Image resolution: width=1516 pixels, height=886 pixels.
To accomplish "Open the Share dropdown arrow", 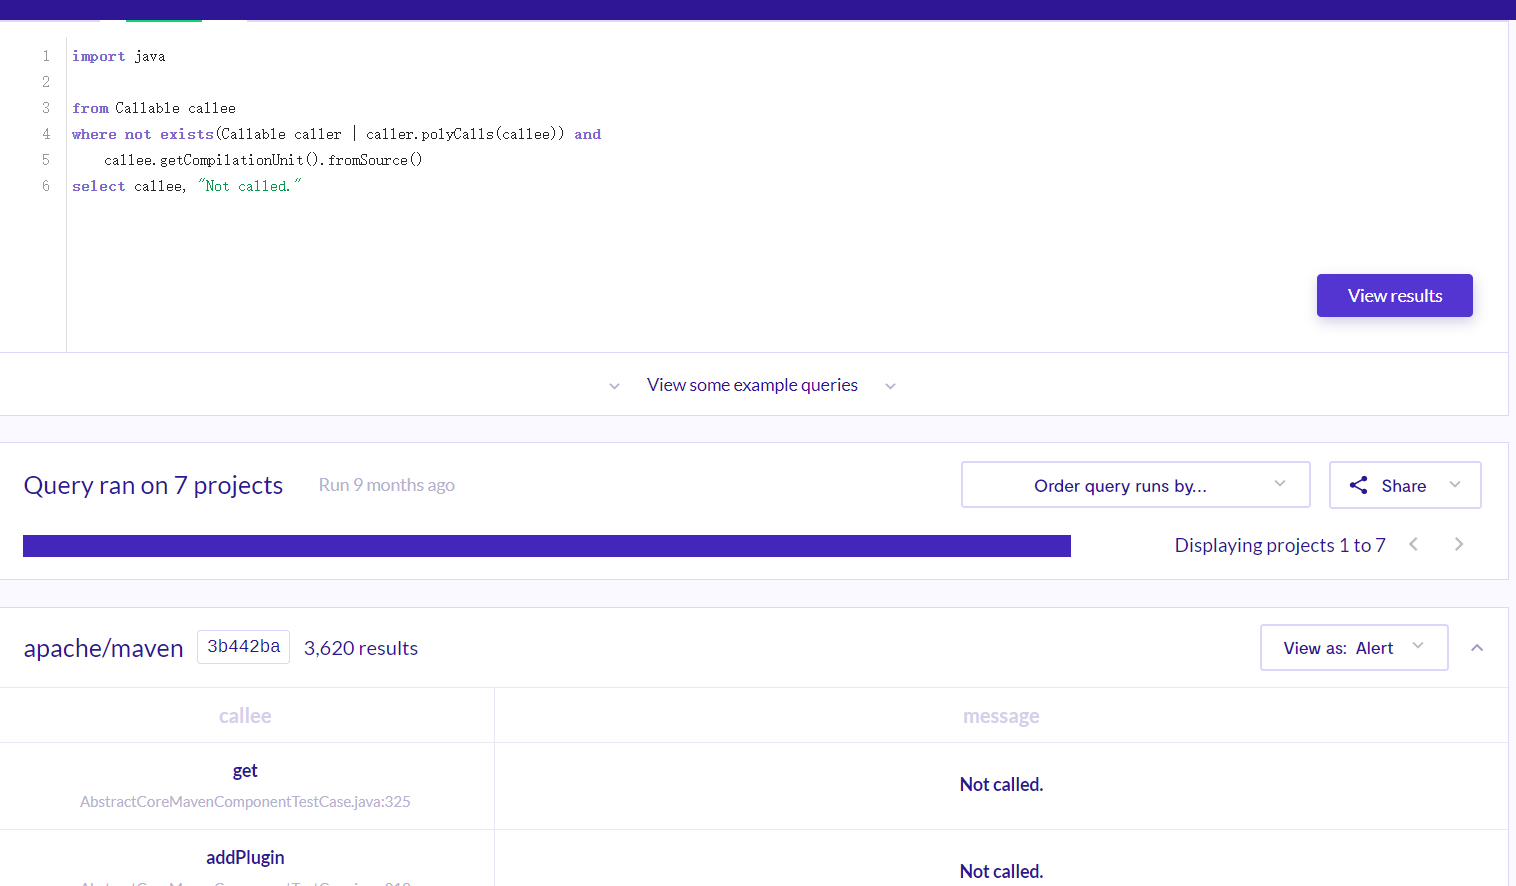I will 1455,485.
